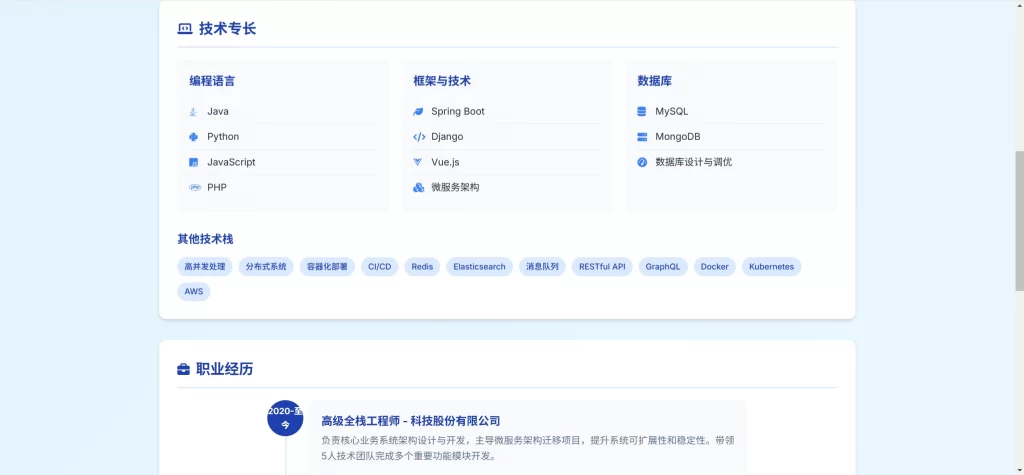Select the Docker tag
This screenshot has width=1024, height=475.
point(714,267)
